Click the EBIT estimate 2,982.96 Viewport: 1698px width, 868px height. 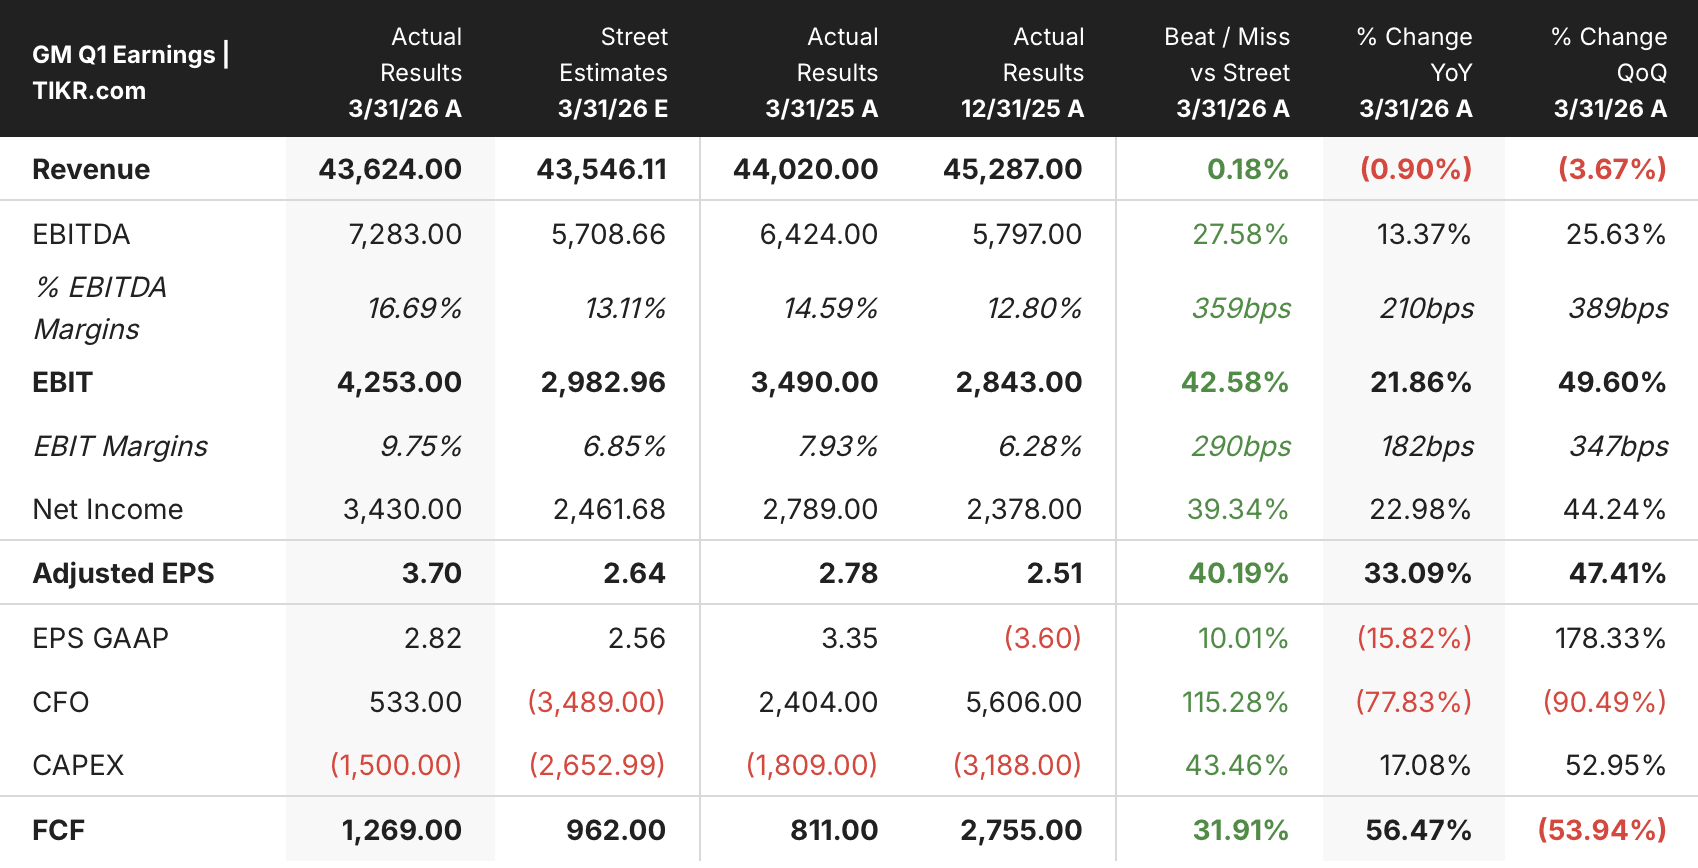pos(603,382)
